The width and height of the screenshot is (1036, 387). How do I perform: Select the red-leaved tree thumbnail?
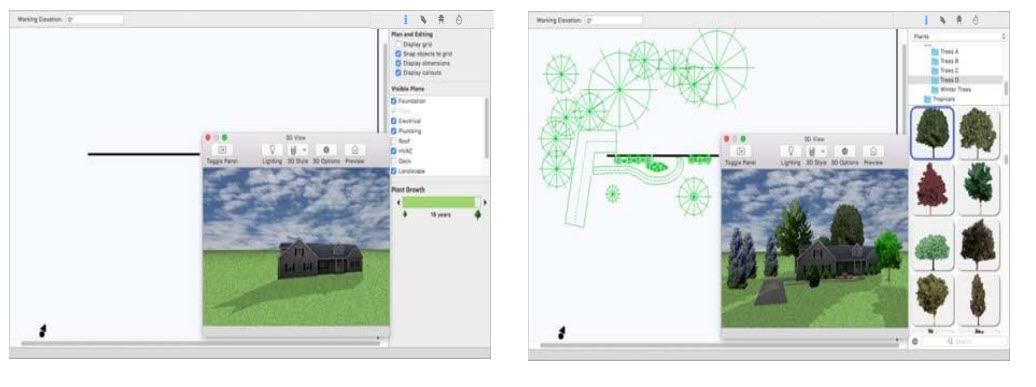[932, 190]
